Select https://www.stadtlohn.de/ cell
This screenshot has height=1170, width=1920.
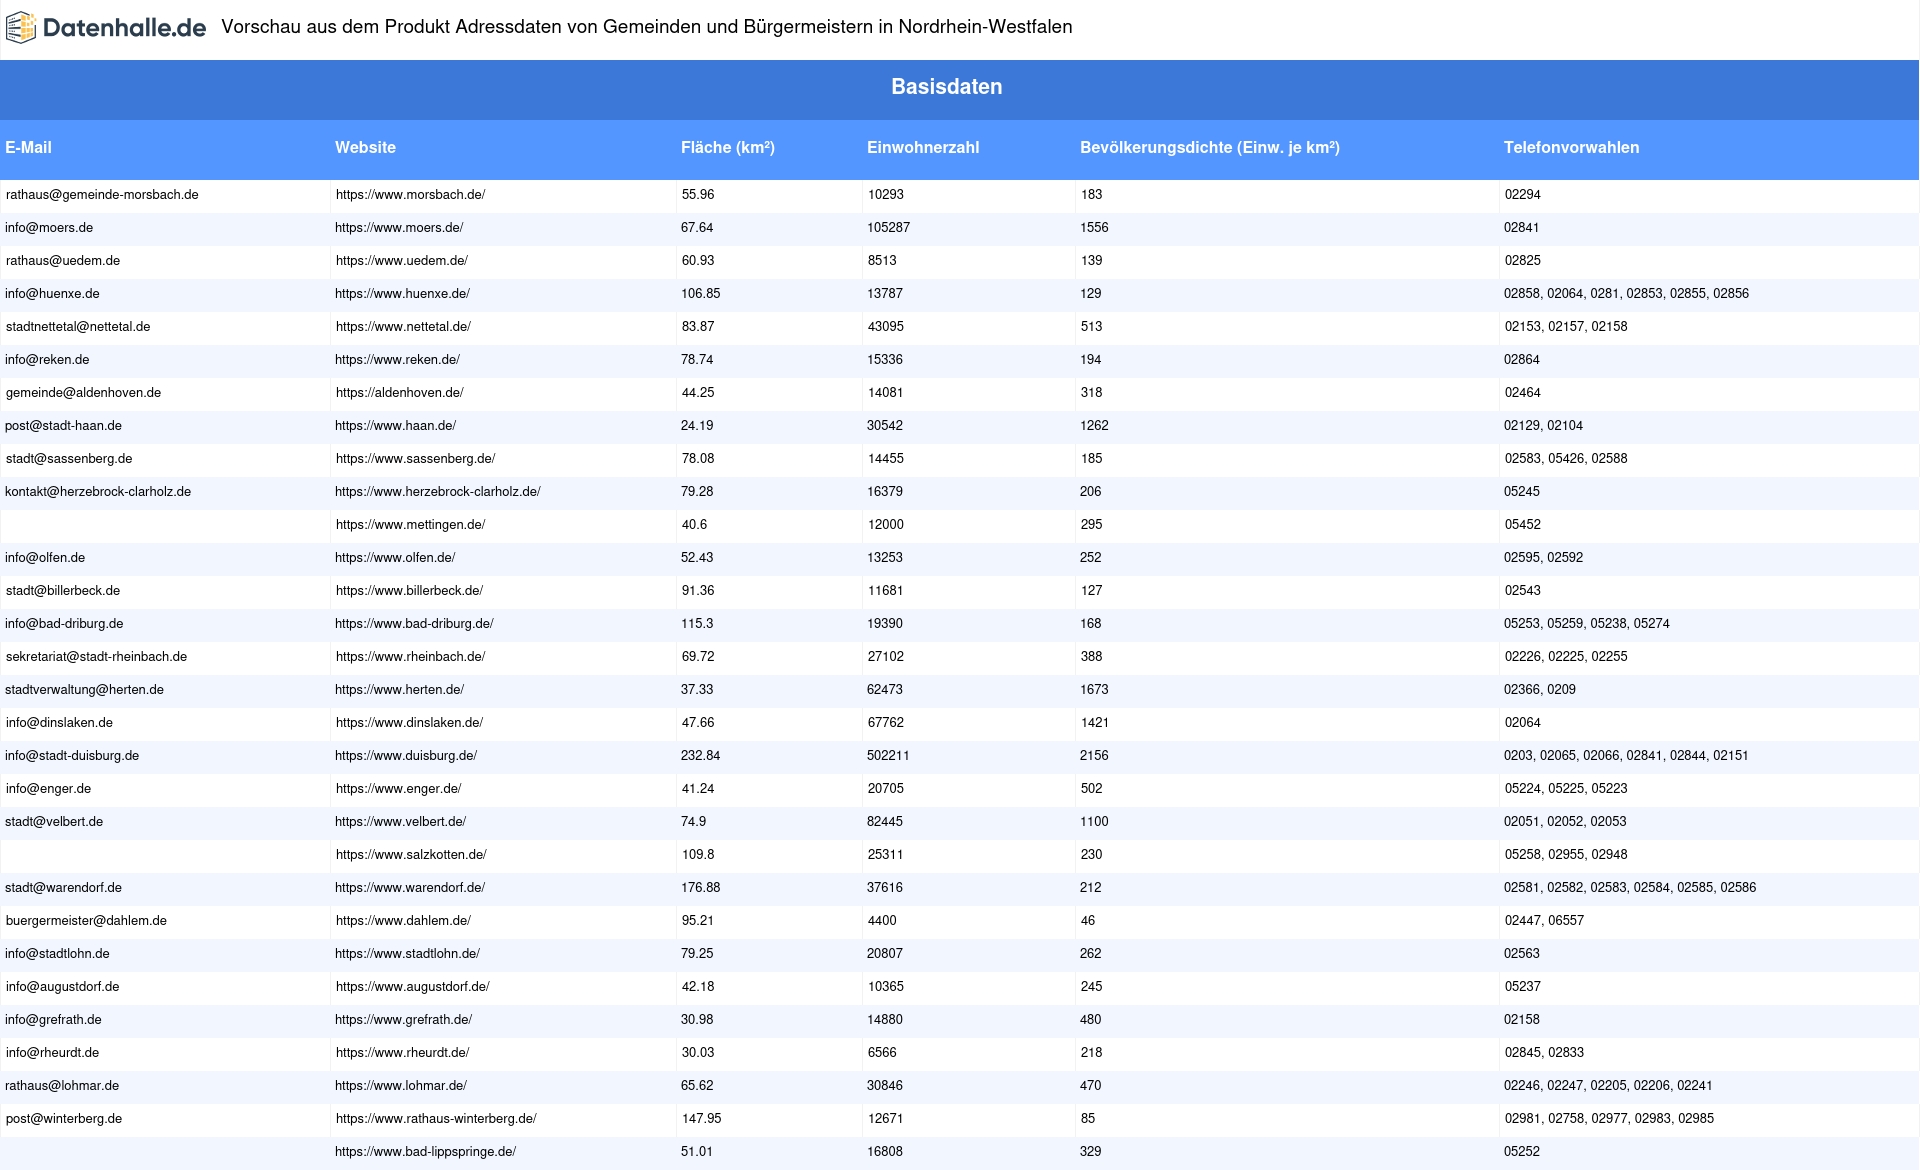(x=407, y=954)
